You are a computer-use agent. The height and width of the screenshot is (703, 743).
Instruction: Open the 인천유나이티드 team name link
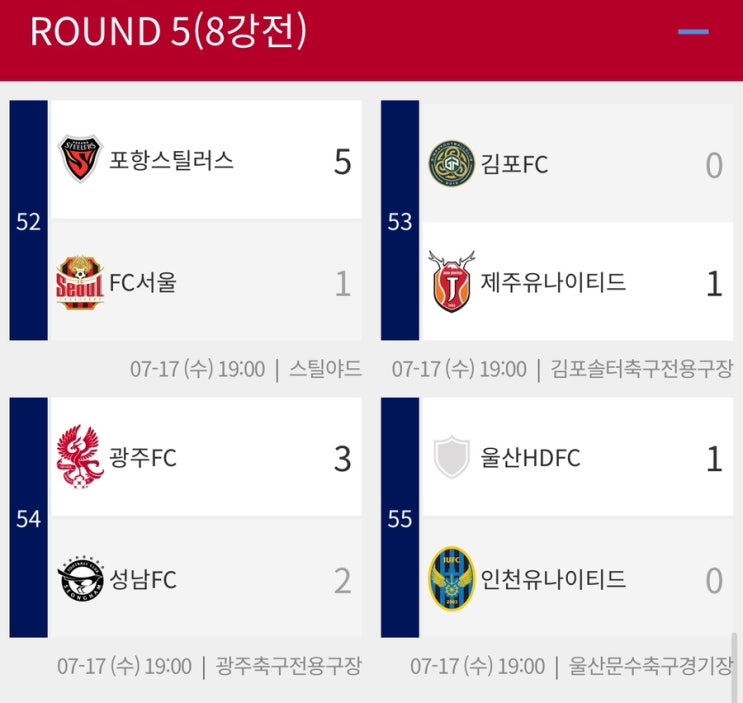pyautogui.click(x=554, y=579)
